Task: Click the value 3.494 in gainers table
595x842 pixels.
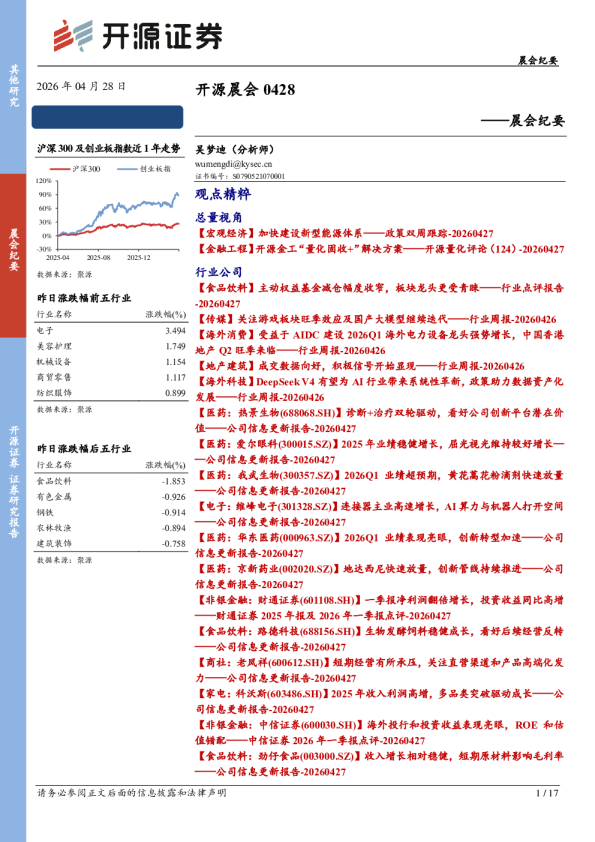Action: [176, 331]
